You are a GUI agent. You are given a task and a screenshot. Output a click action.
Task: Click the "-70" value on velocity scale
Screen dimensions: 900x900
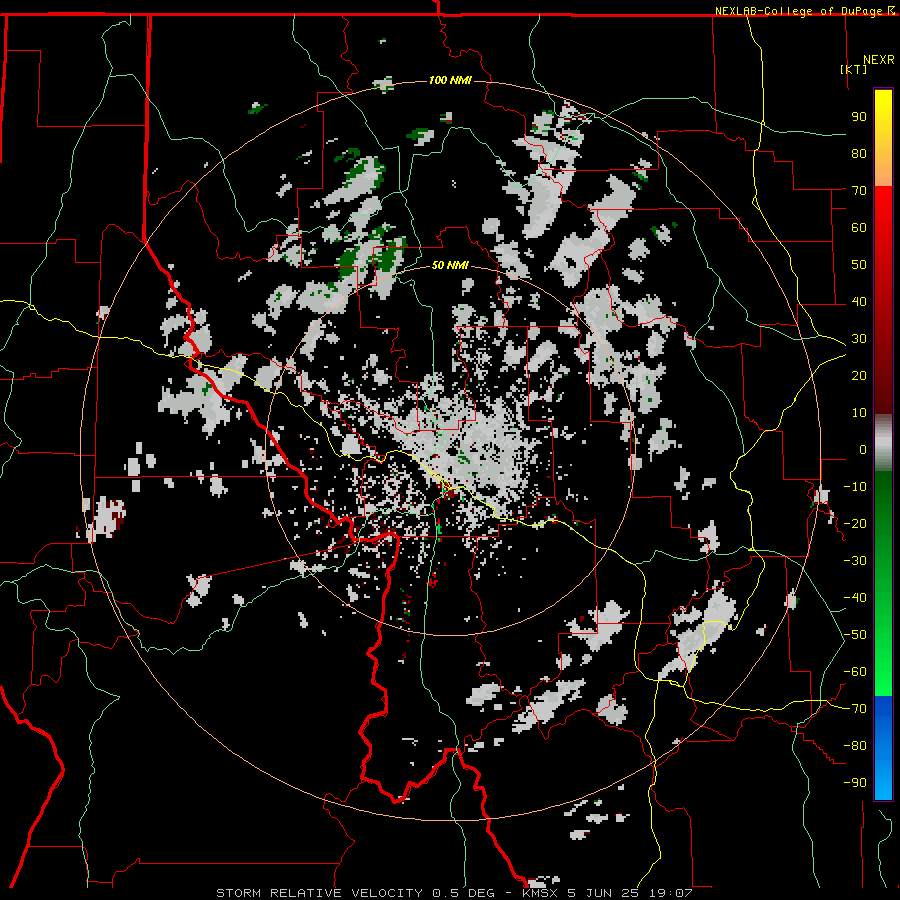point(855,709)
